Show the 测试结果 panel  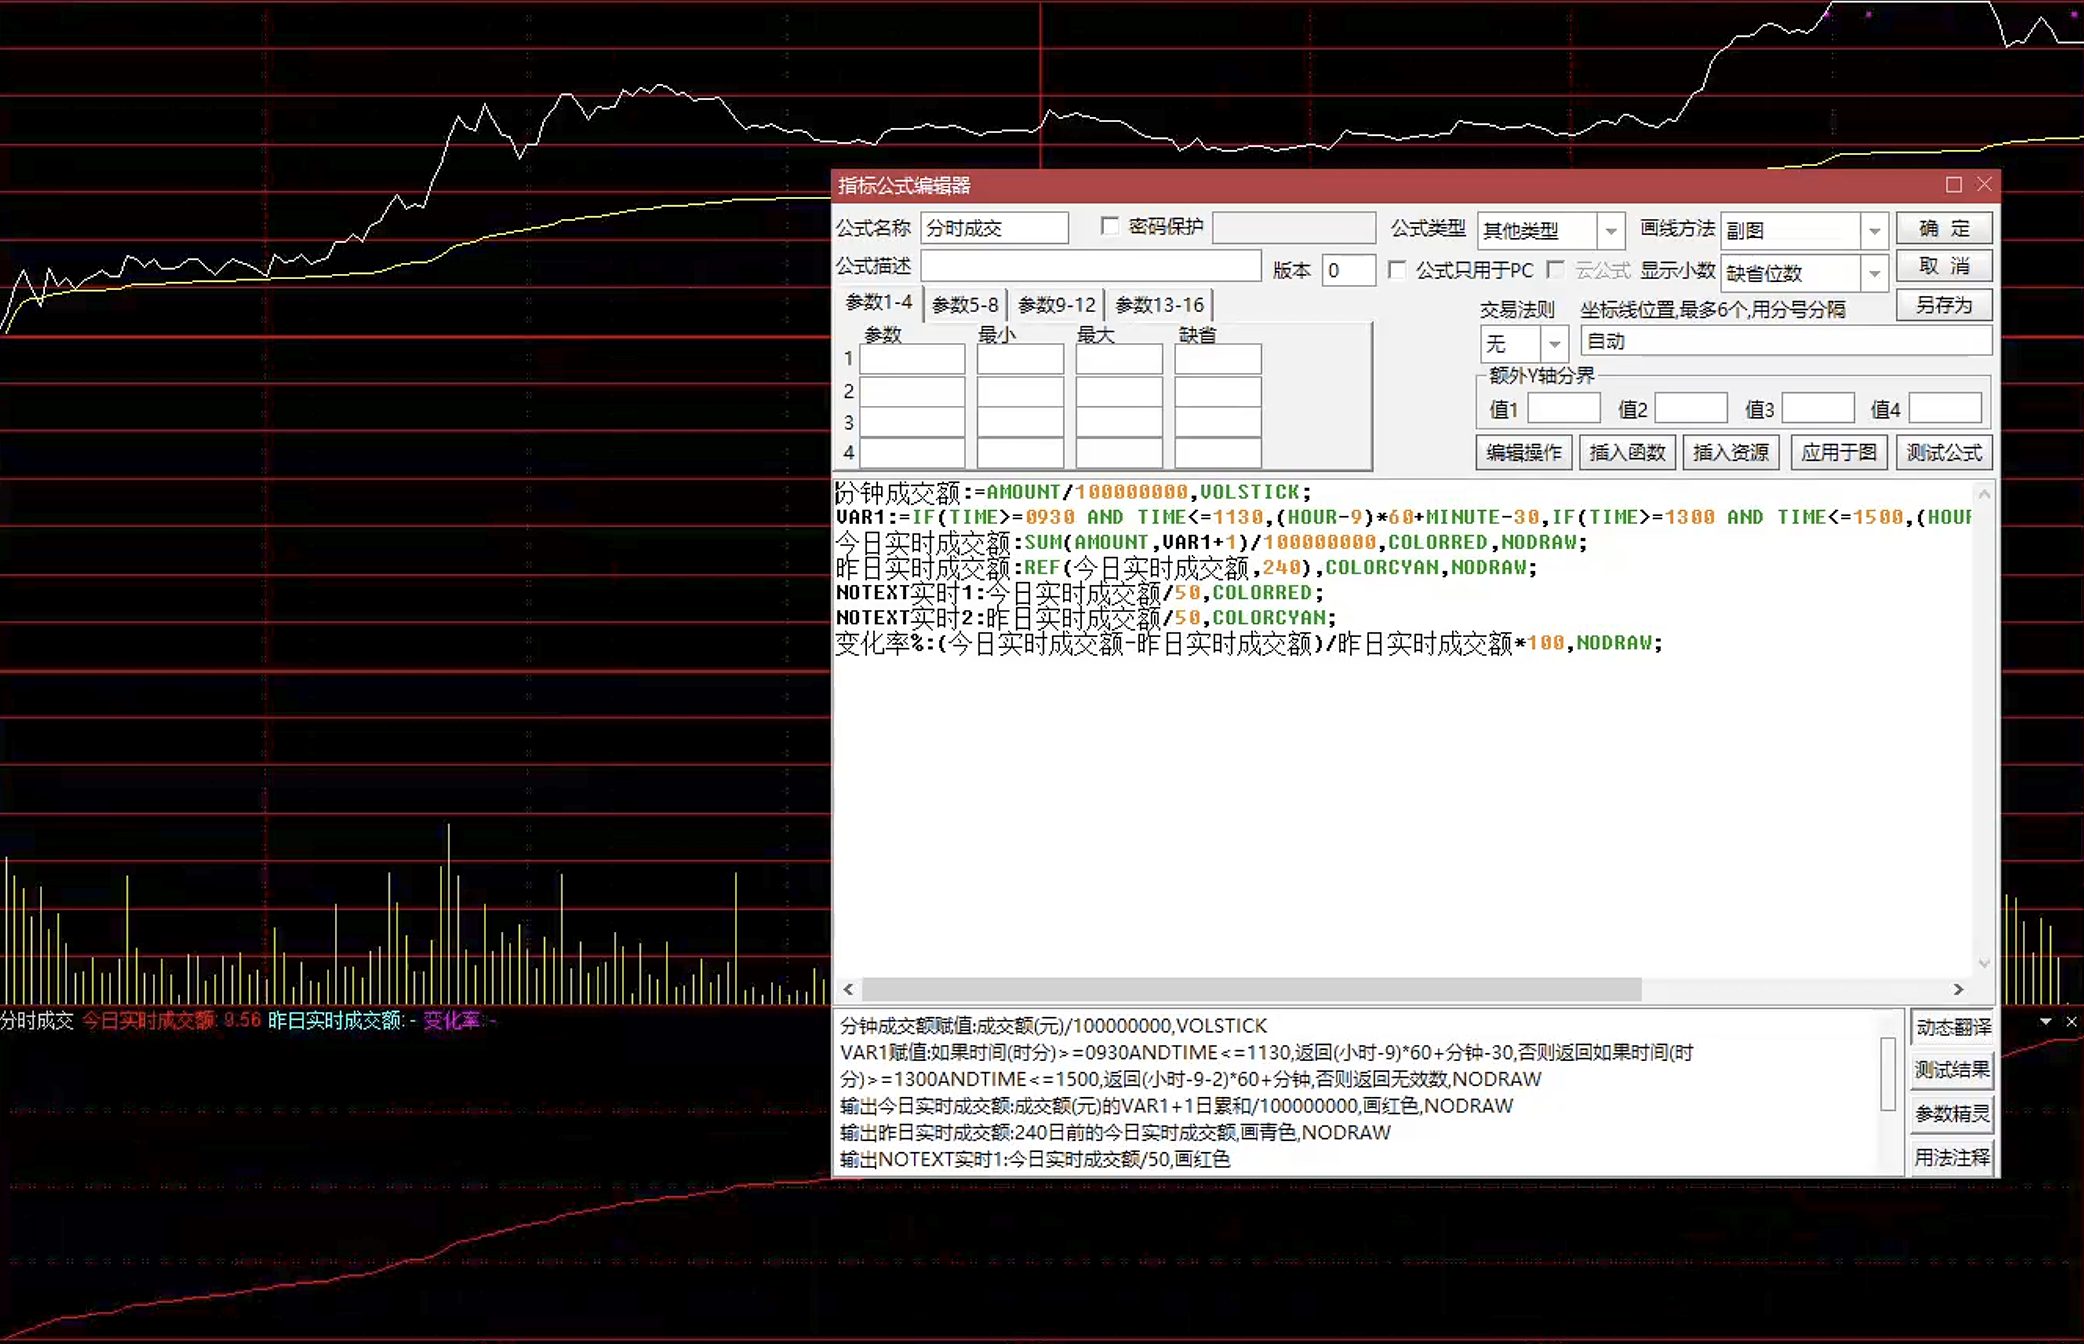(1952, 1070)
